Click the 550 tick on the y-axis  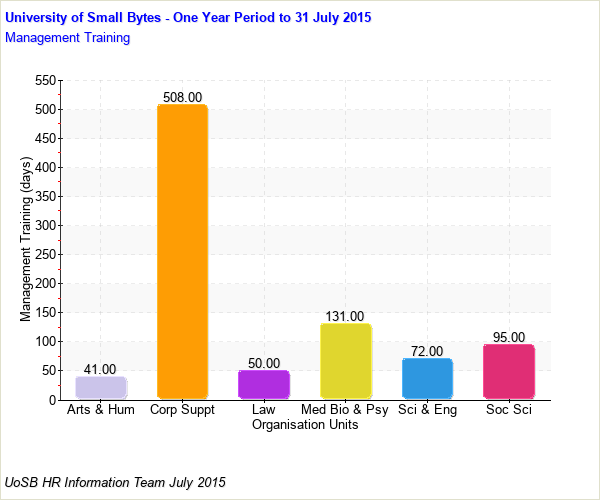point(43,81)
